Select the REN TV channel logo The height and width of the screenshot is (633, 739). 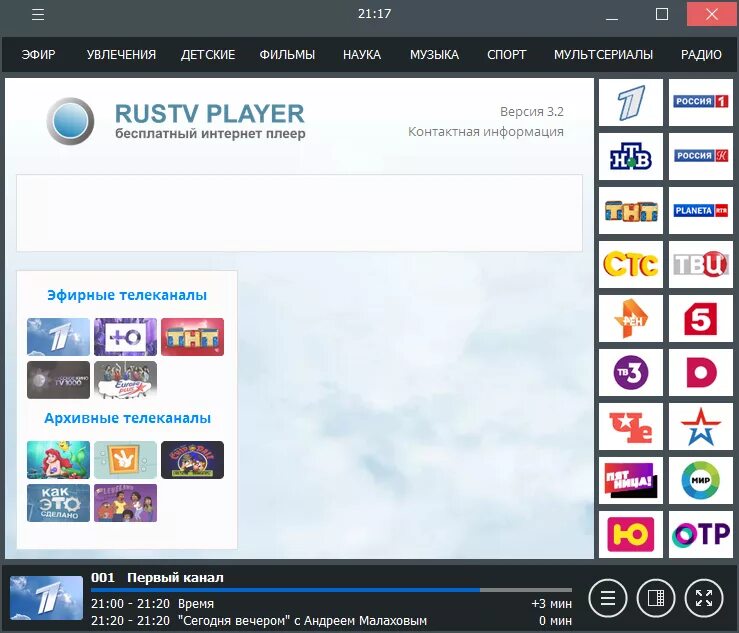pyautogui.click(x=631, y=319)
